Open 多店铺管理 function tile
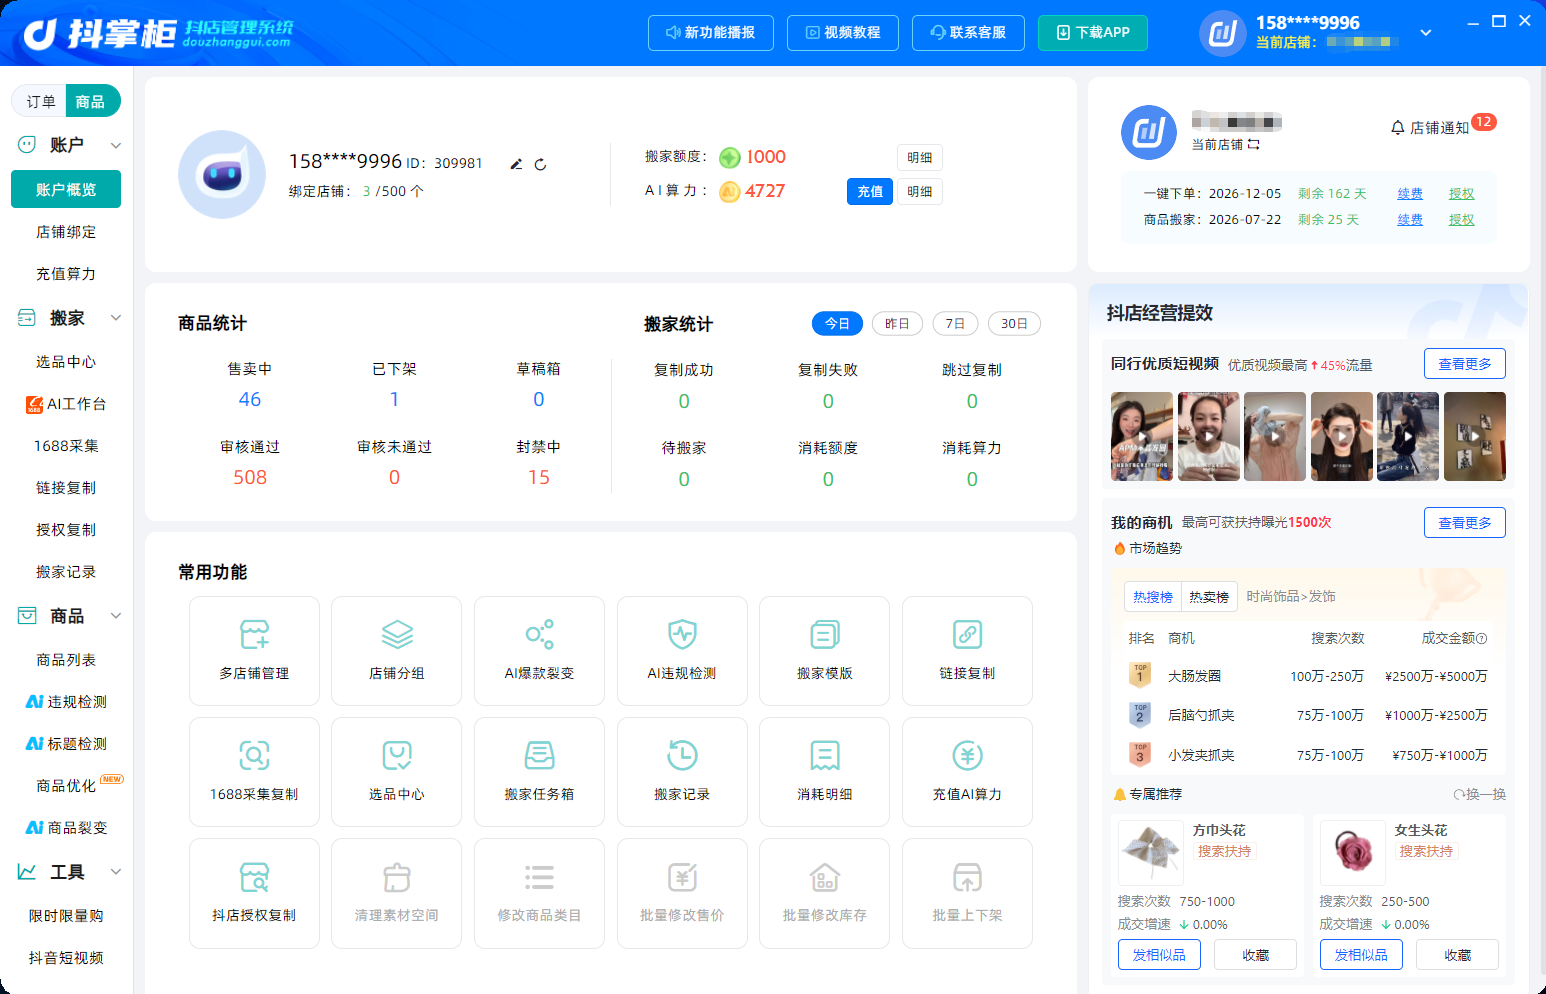This screenshot has width=1546, height=994. pos(254,651)
